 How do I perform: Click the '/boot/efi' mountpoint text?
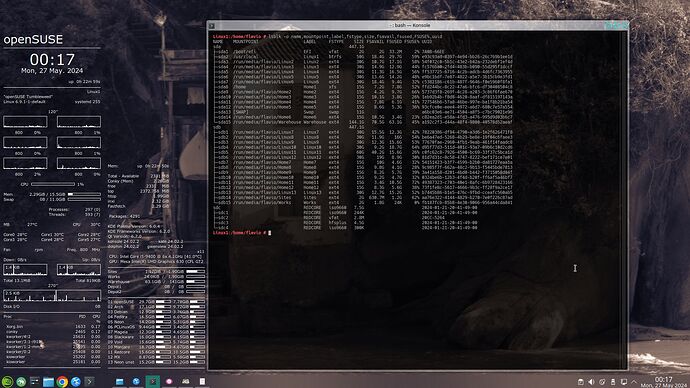[x=244, y=51]
